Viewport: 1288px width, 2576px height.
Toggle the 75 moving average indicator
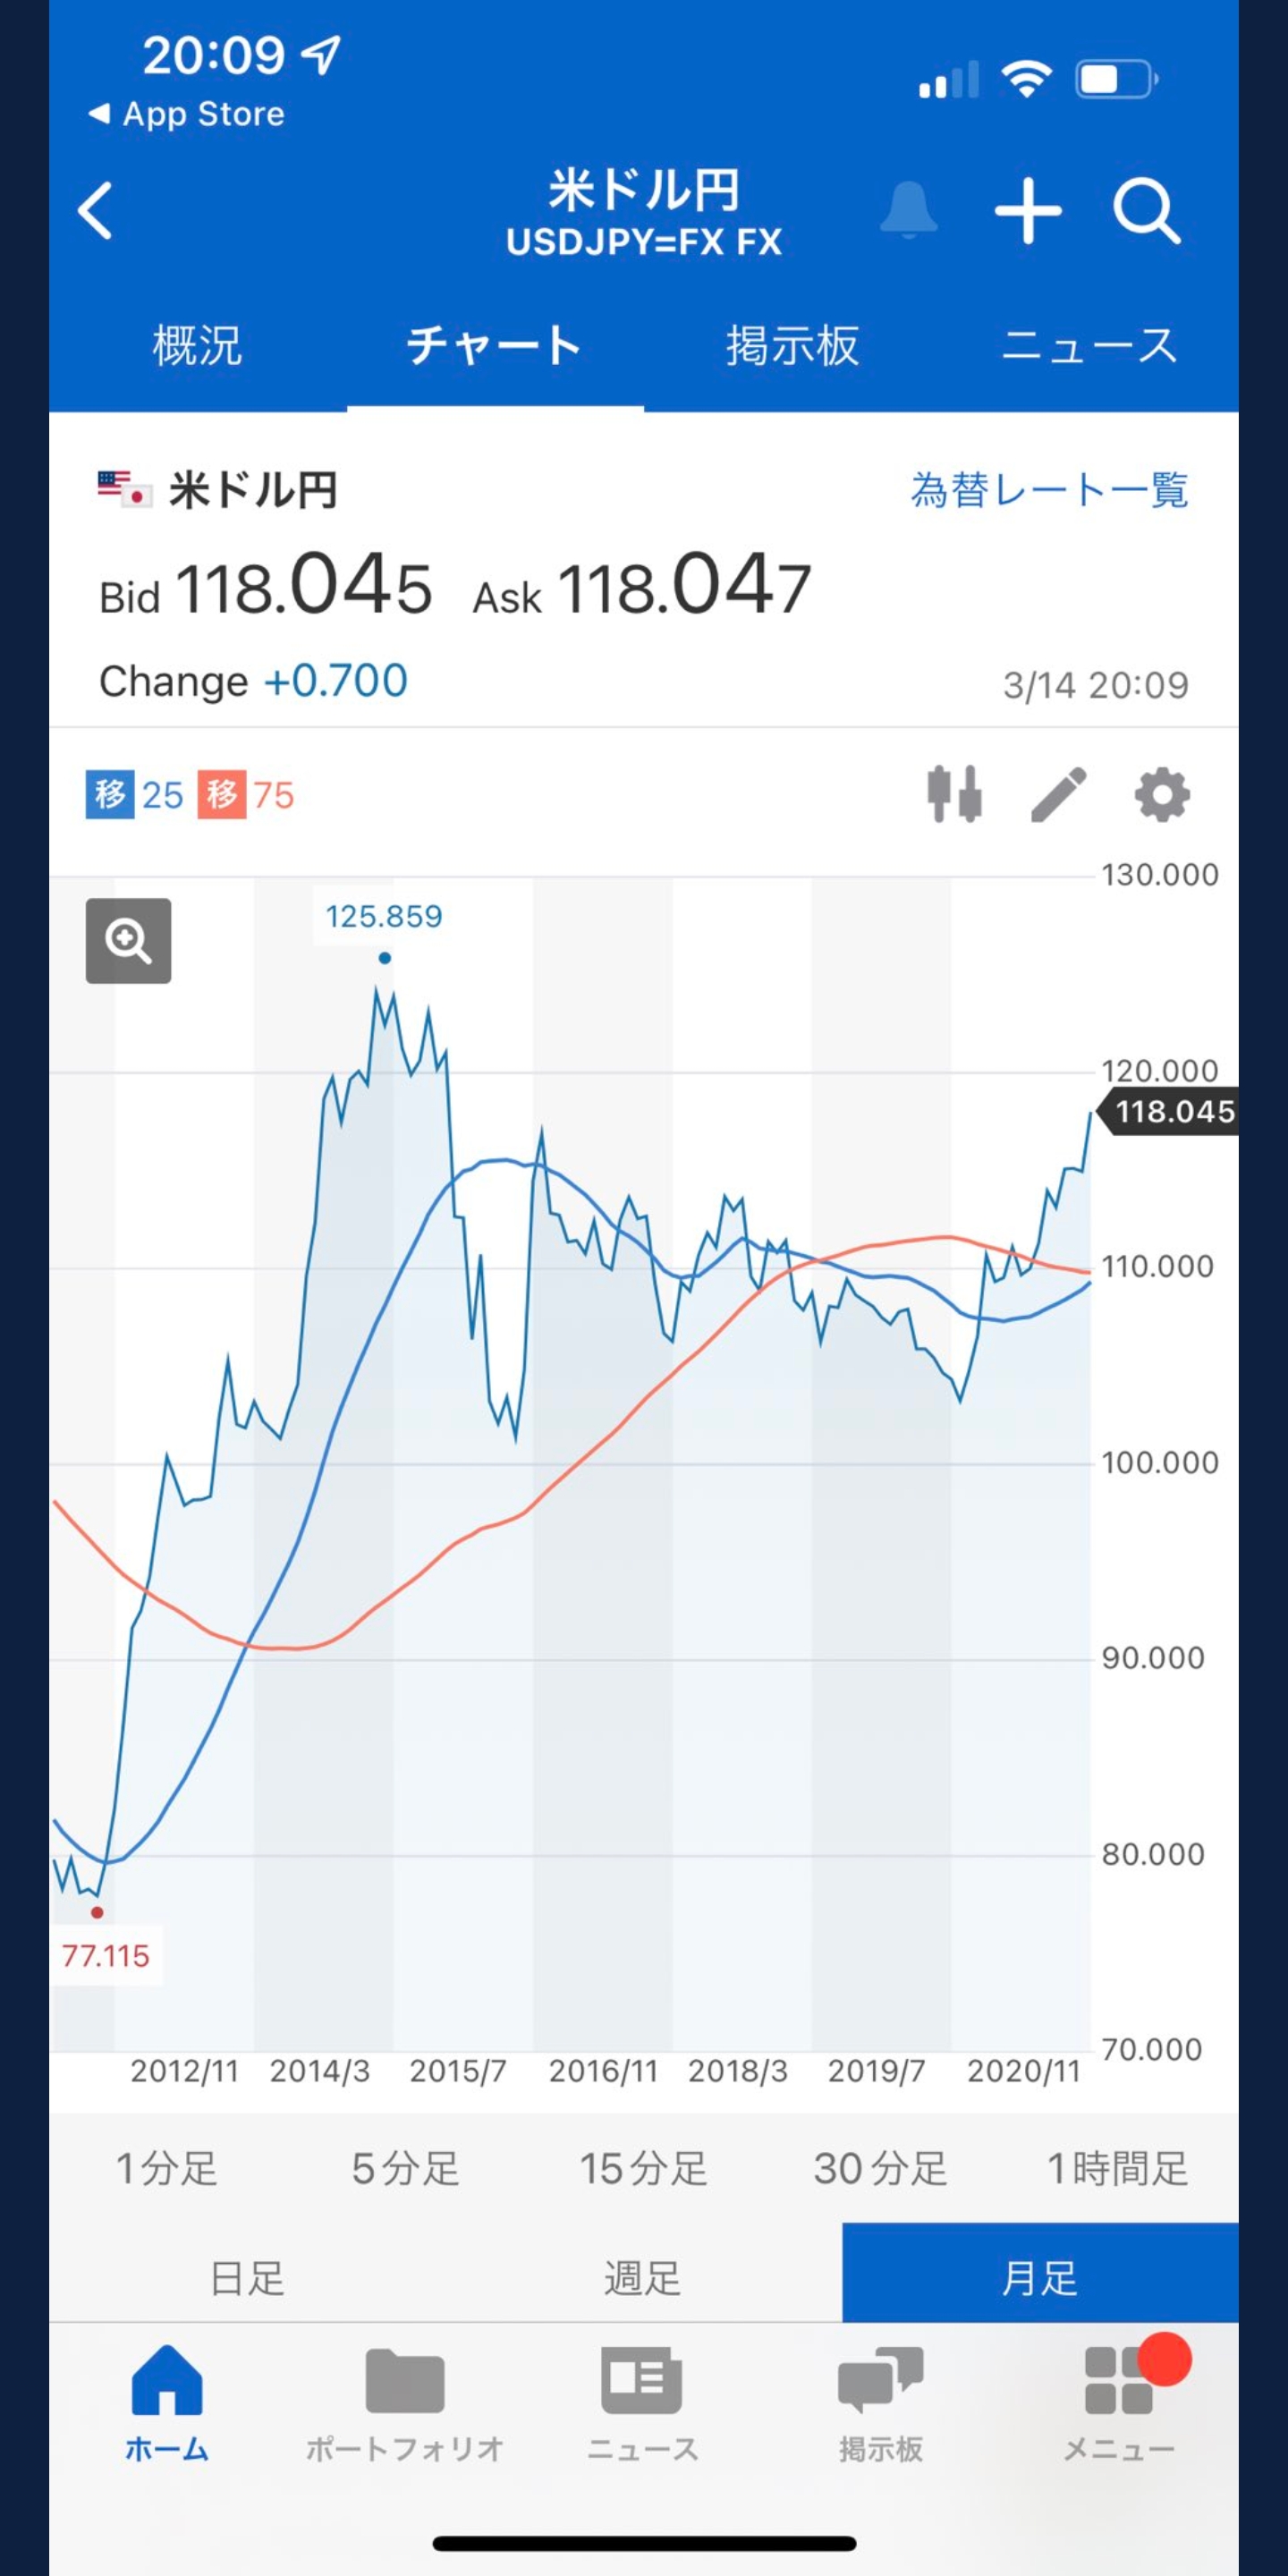246,795
